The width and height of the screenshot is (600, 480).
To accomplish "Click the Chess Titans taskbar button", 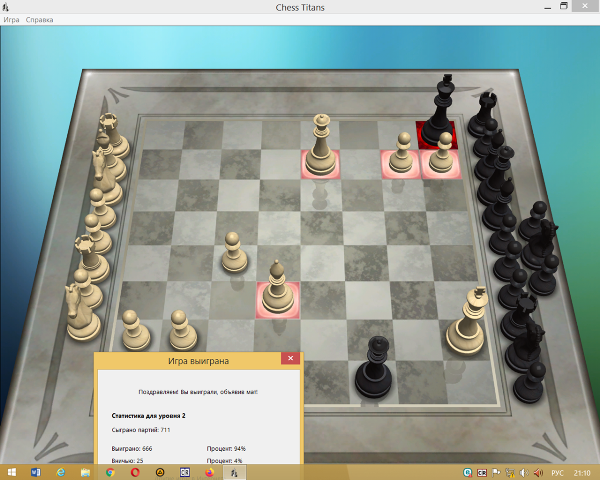I will tap(234, 471).
